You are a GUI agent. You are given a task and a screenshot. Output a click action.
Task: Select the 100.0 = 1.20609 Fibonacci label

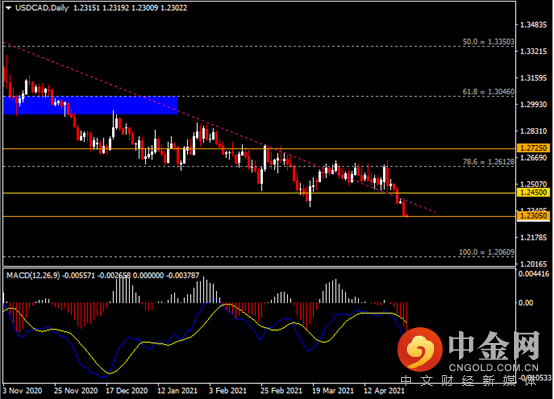[x=487, y=252]
